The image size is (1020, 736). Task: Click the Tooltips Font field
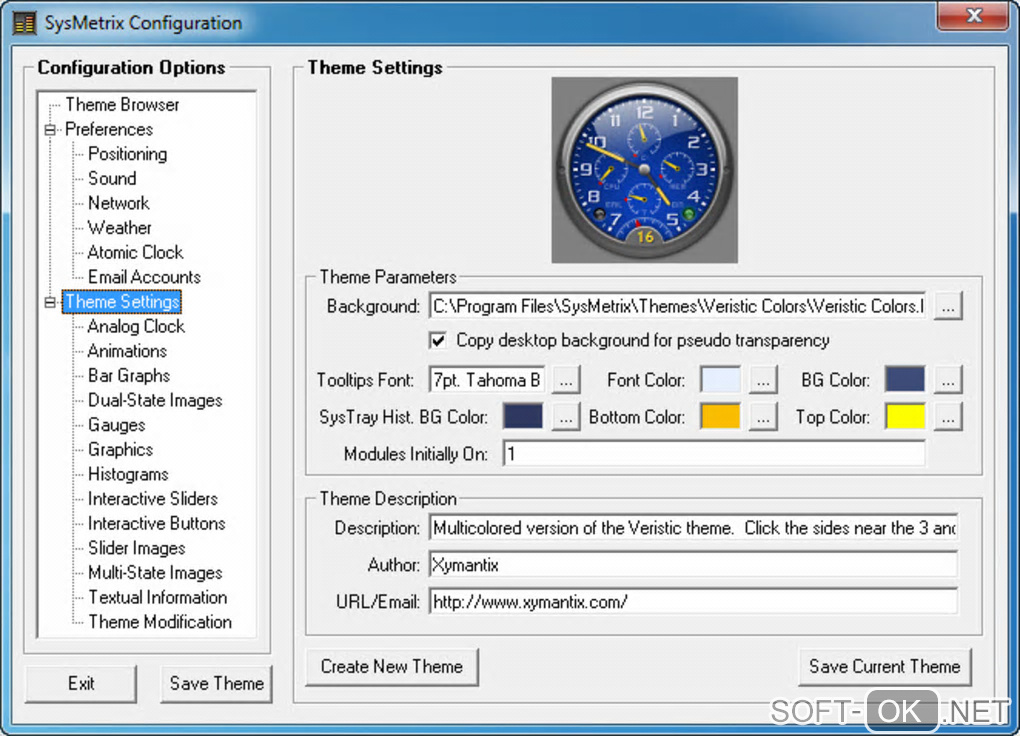pos(487,380)
